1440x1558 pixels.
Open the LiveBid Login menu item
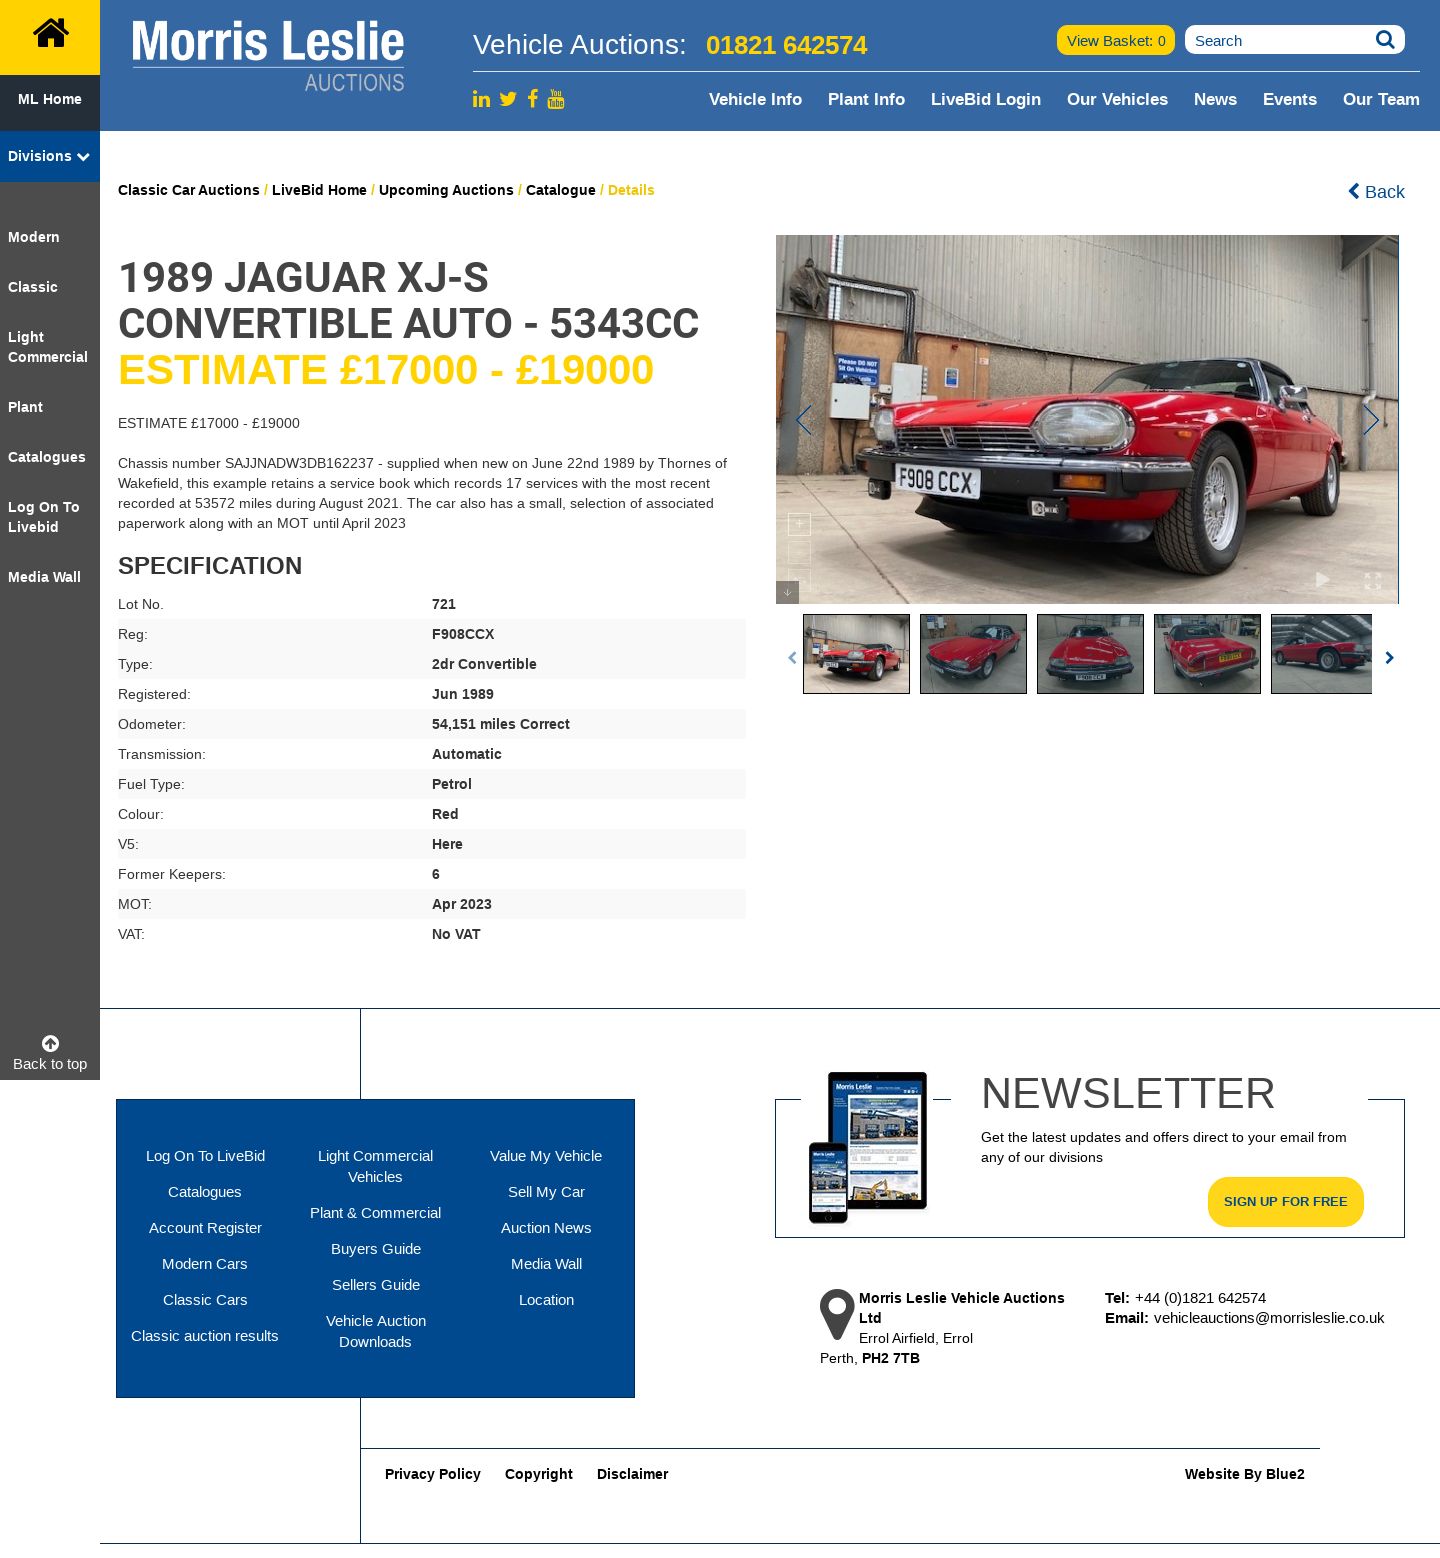point(986,99)
